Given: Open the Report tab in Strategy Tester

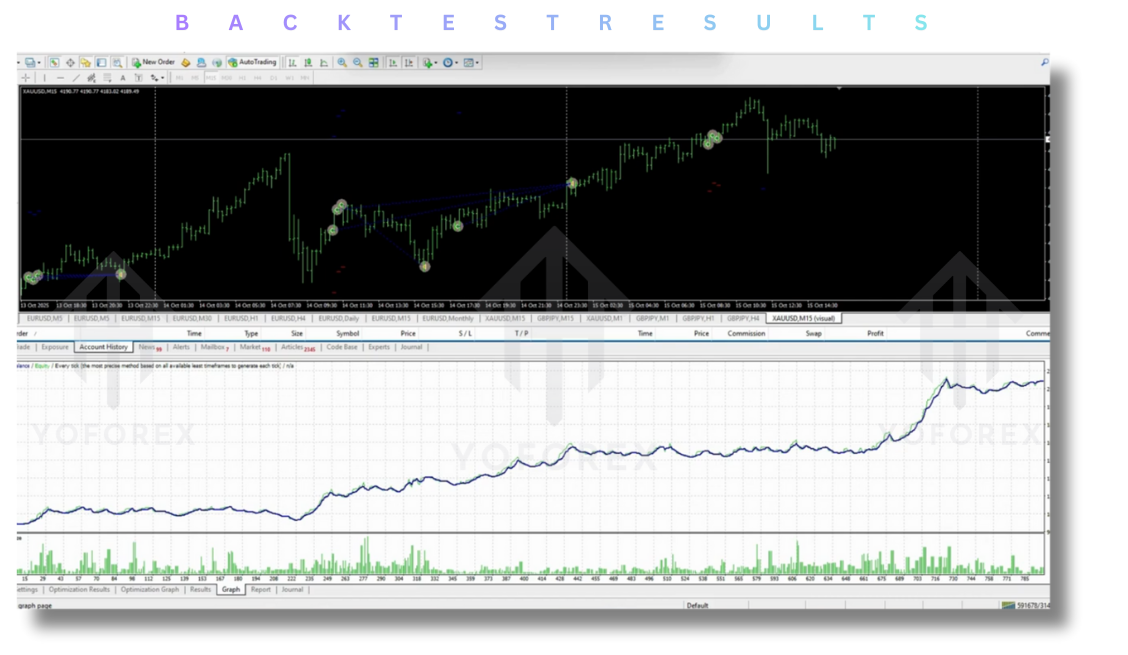Looking at the screenshot, I should (x=261, y=590).
